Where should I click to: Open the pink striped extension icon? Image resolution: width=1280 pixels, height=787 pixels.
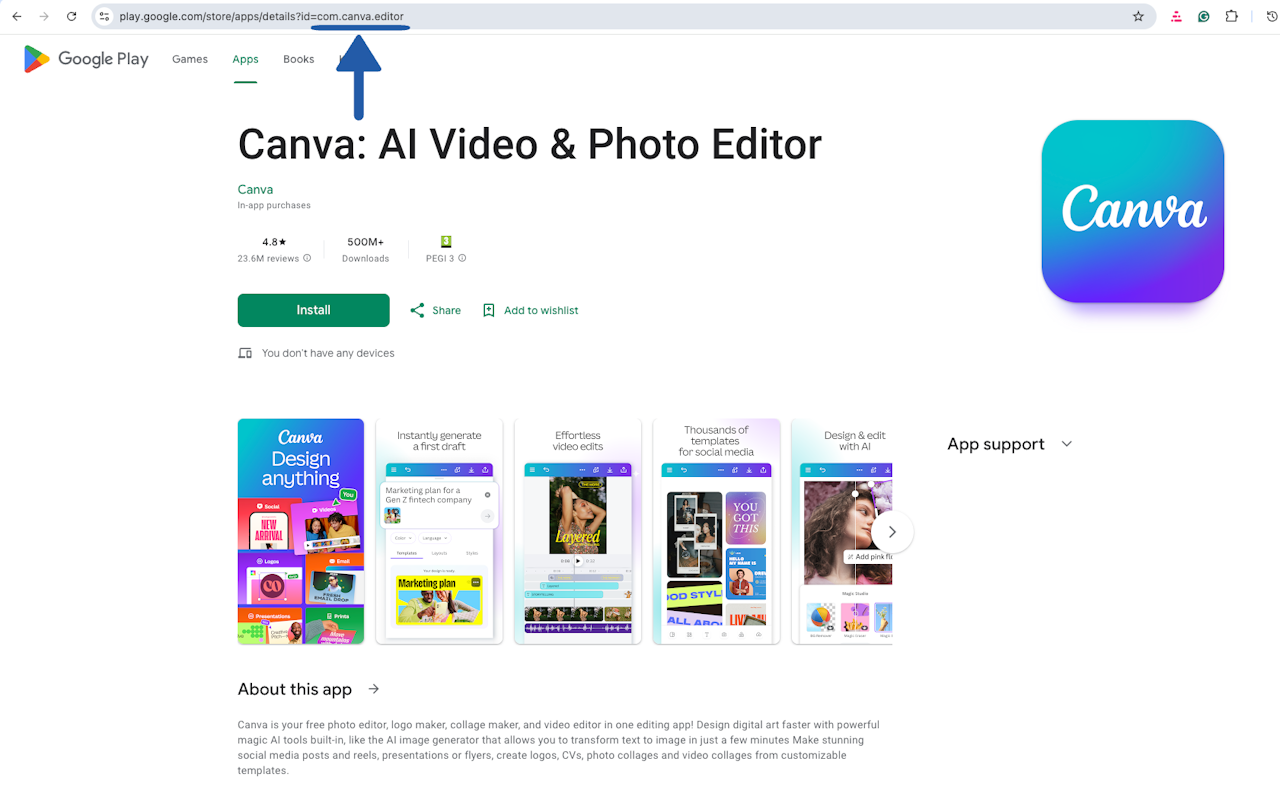(1177, 16)
